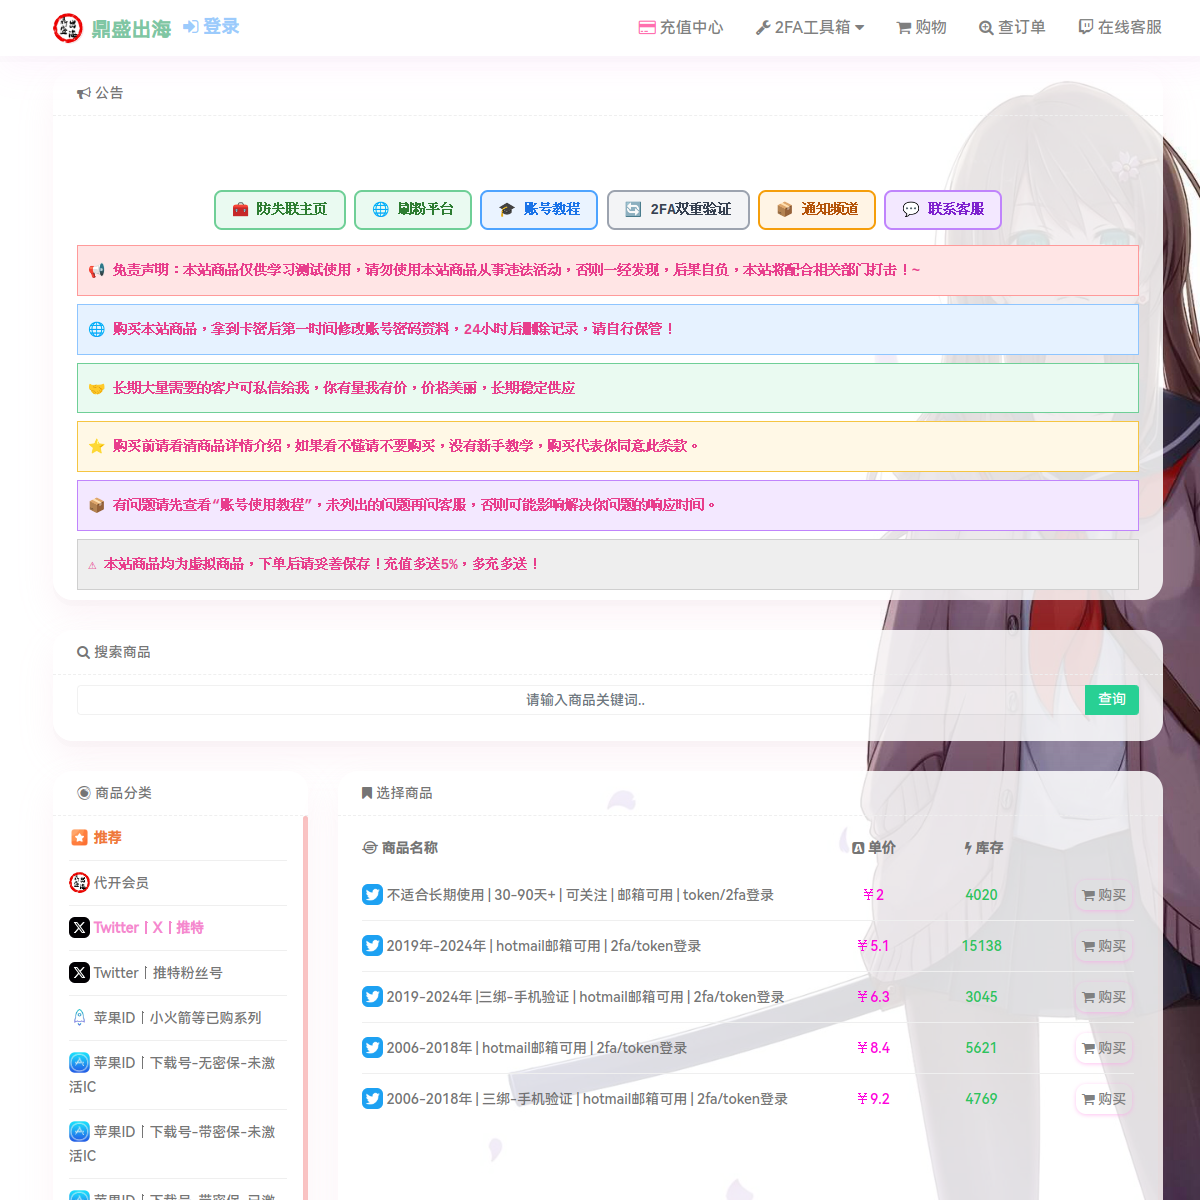
Task: Click the purple 有问题请先查看 notice
Action: click(608, 505)
